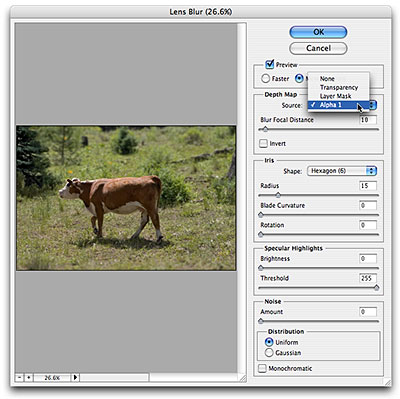Viewport: 400px width, 399px height.
Task: Click the Cancel button
Action: click(318, 48)
